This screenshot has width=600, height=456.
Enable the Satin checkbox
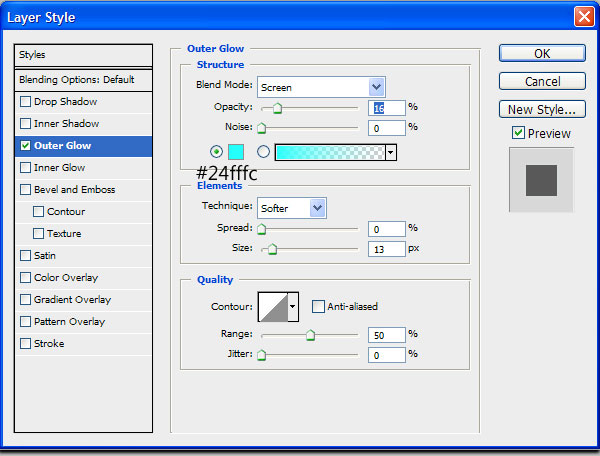click(x=26, y=256)
